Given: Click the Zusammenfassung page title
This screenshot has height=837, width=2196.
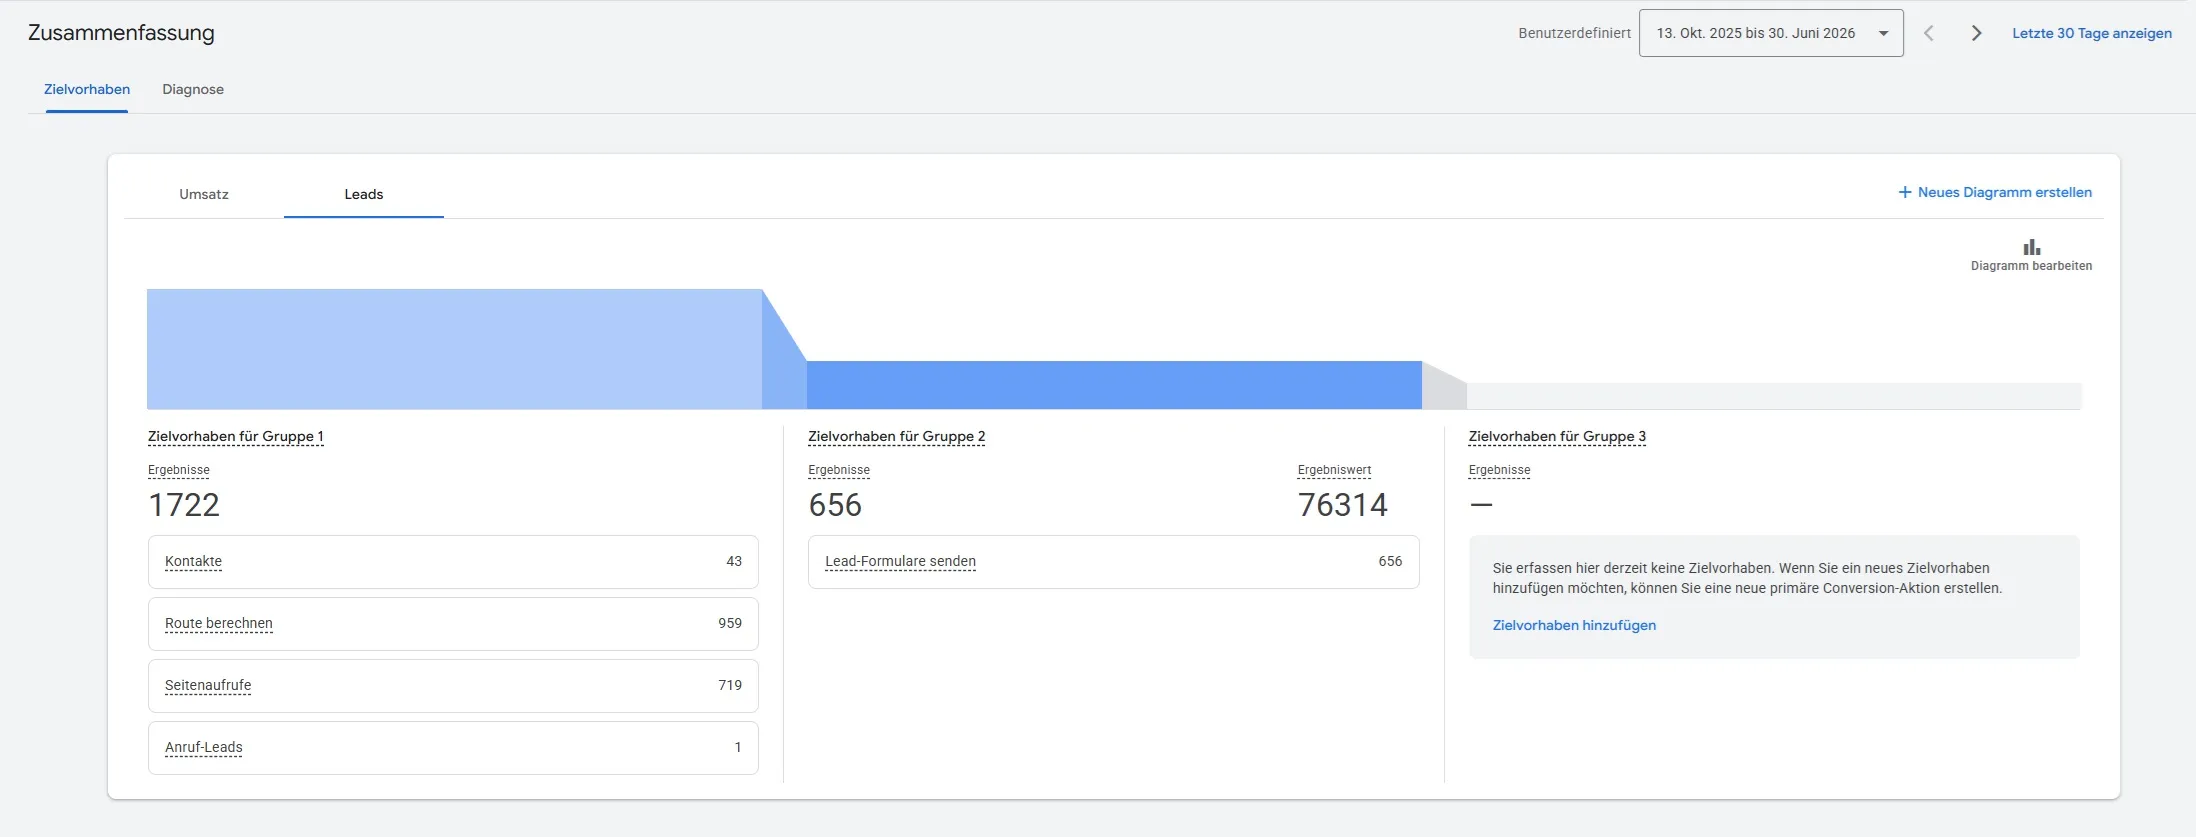Looking at the screenshot, I should pos(121,33).
